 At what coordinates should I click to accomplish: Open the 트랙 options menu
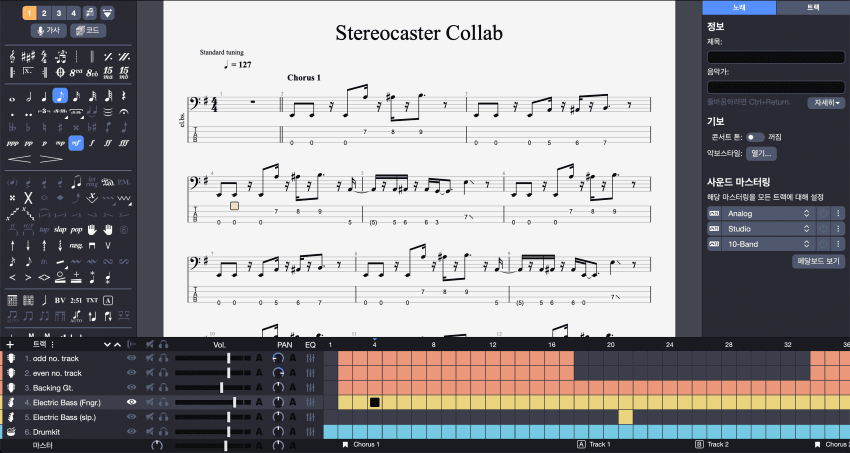[53, 345]
